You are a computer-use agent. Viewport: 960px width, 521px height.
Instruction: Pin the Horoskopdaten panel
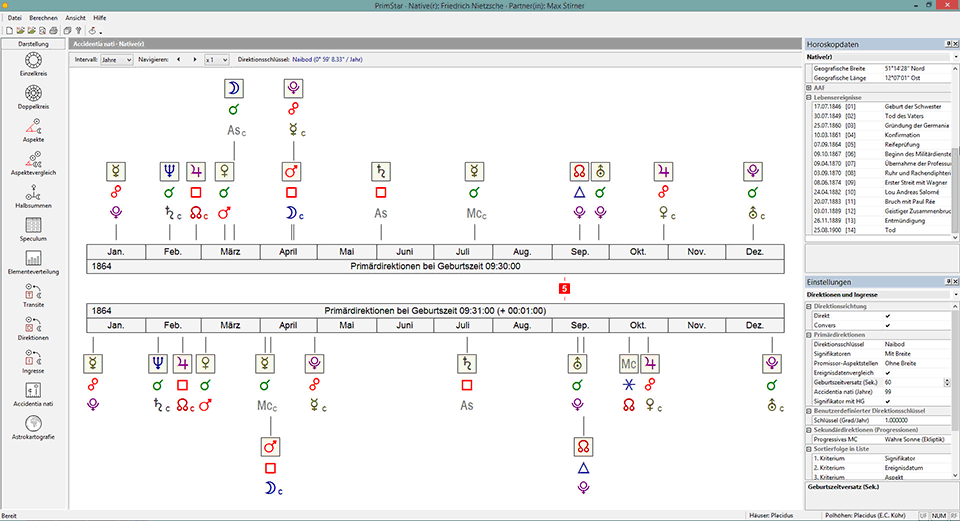click(948, 44)
